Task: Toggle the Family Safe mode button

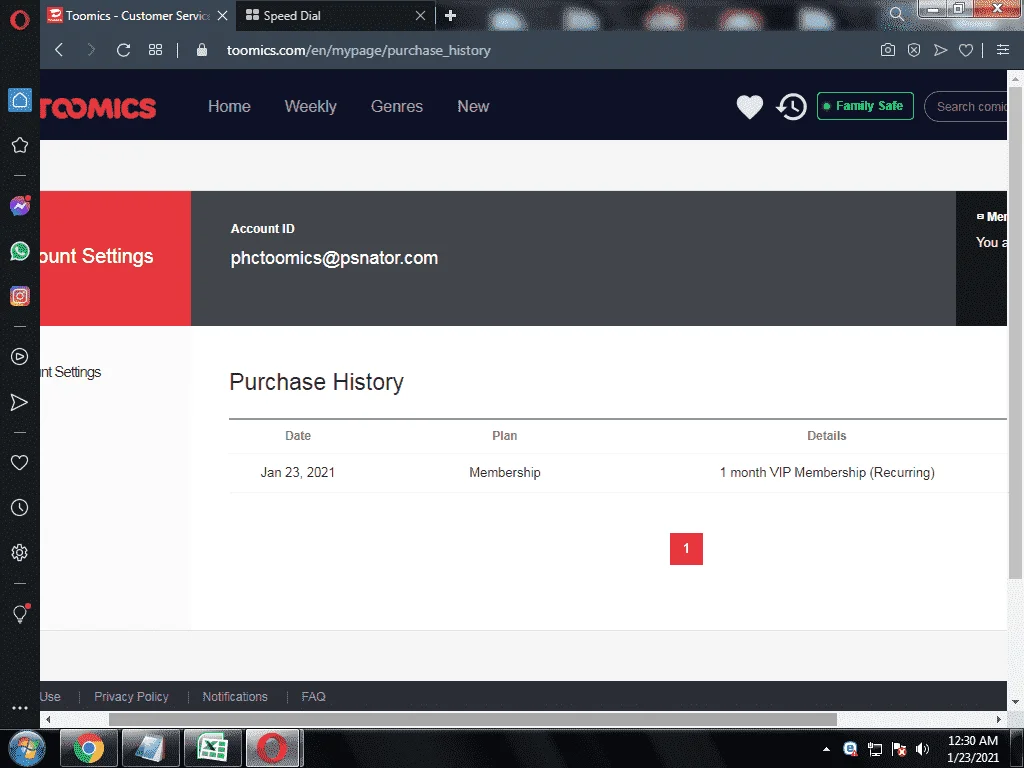Action: 865,106
